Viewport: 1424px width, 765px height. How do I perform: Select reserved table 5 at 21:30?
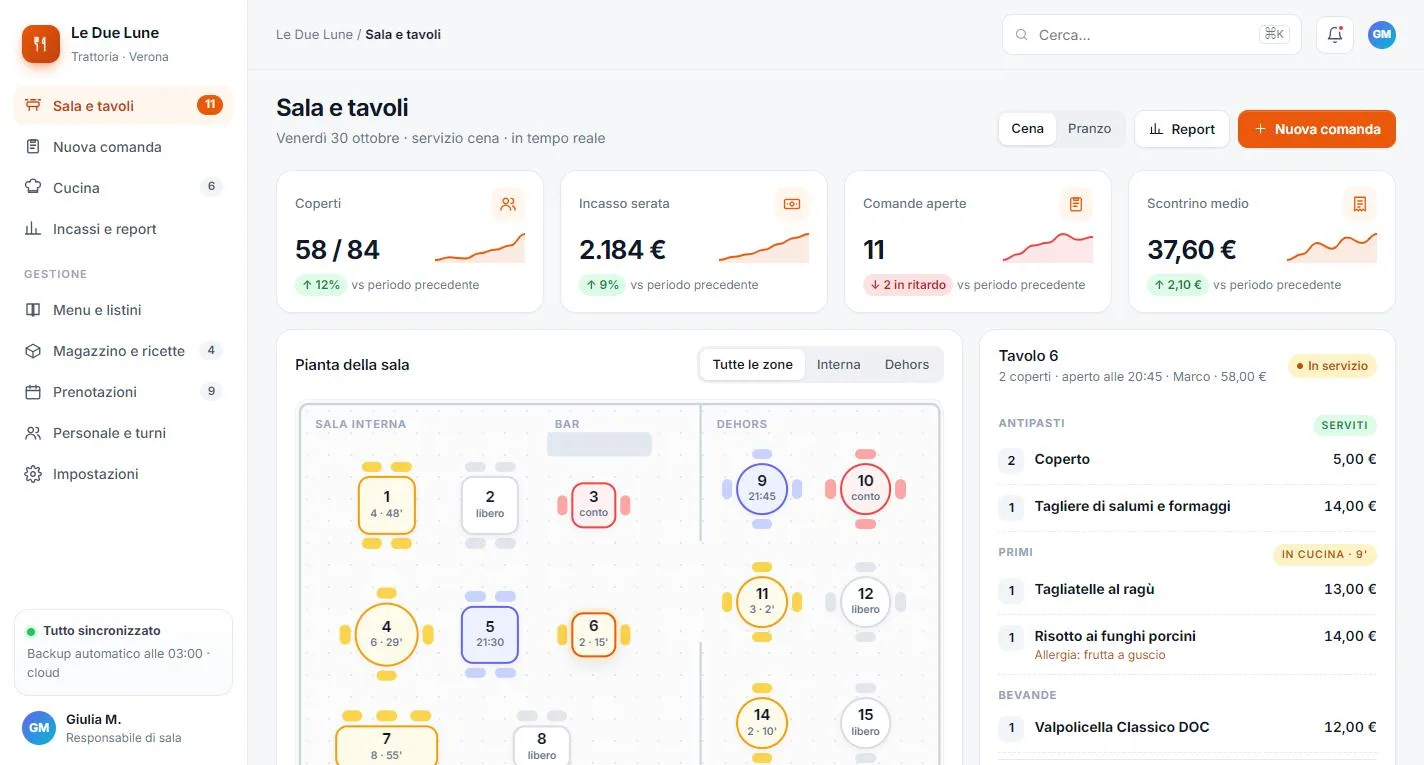coord(490,634)
